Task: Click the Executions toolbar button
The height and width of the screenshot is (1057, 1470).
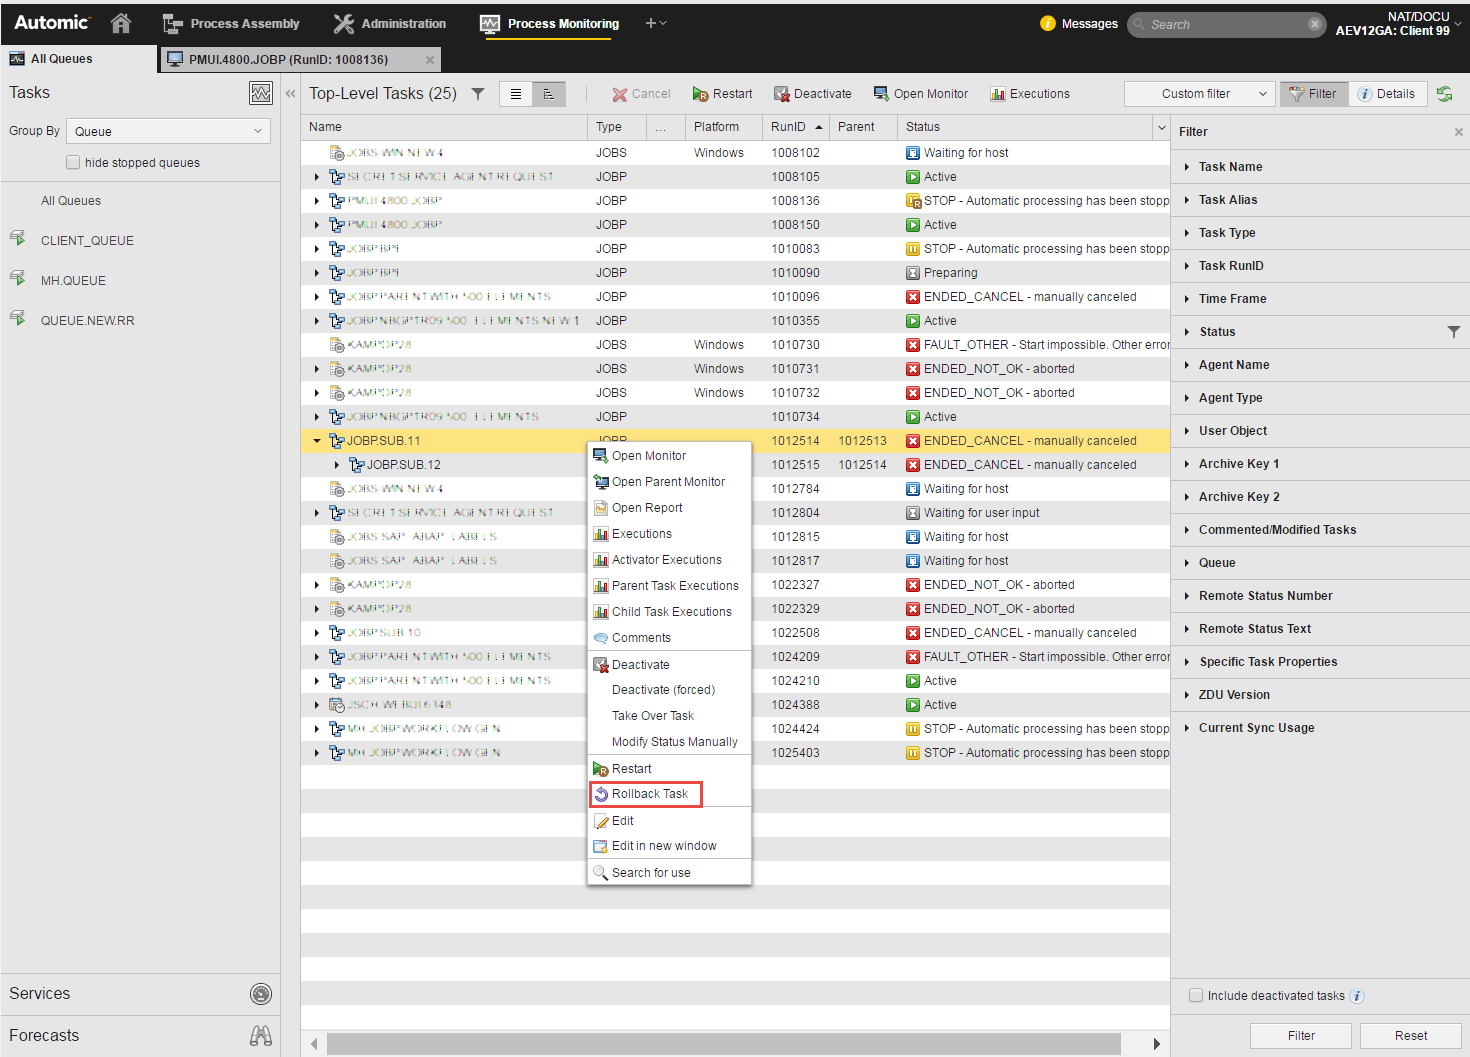Action: coord(1030,94)
